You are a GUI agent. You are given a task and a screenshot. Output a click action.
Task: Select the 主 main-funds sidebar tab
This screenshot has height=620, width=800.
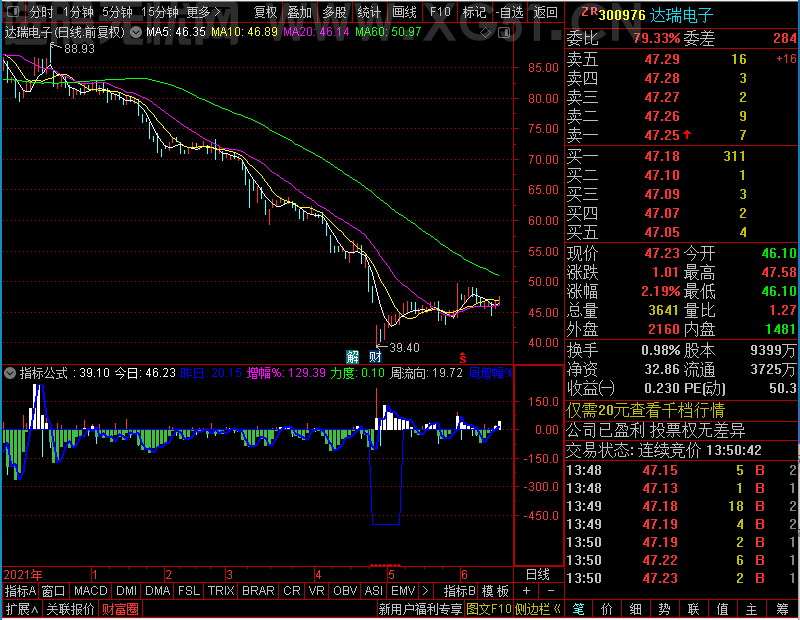click(752, 609)
